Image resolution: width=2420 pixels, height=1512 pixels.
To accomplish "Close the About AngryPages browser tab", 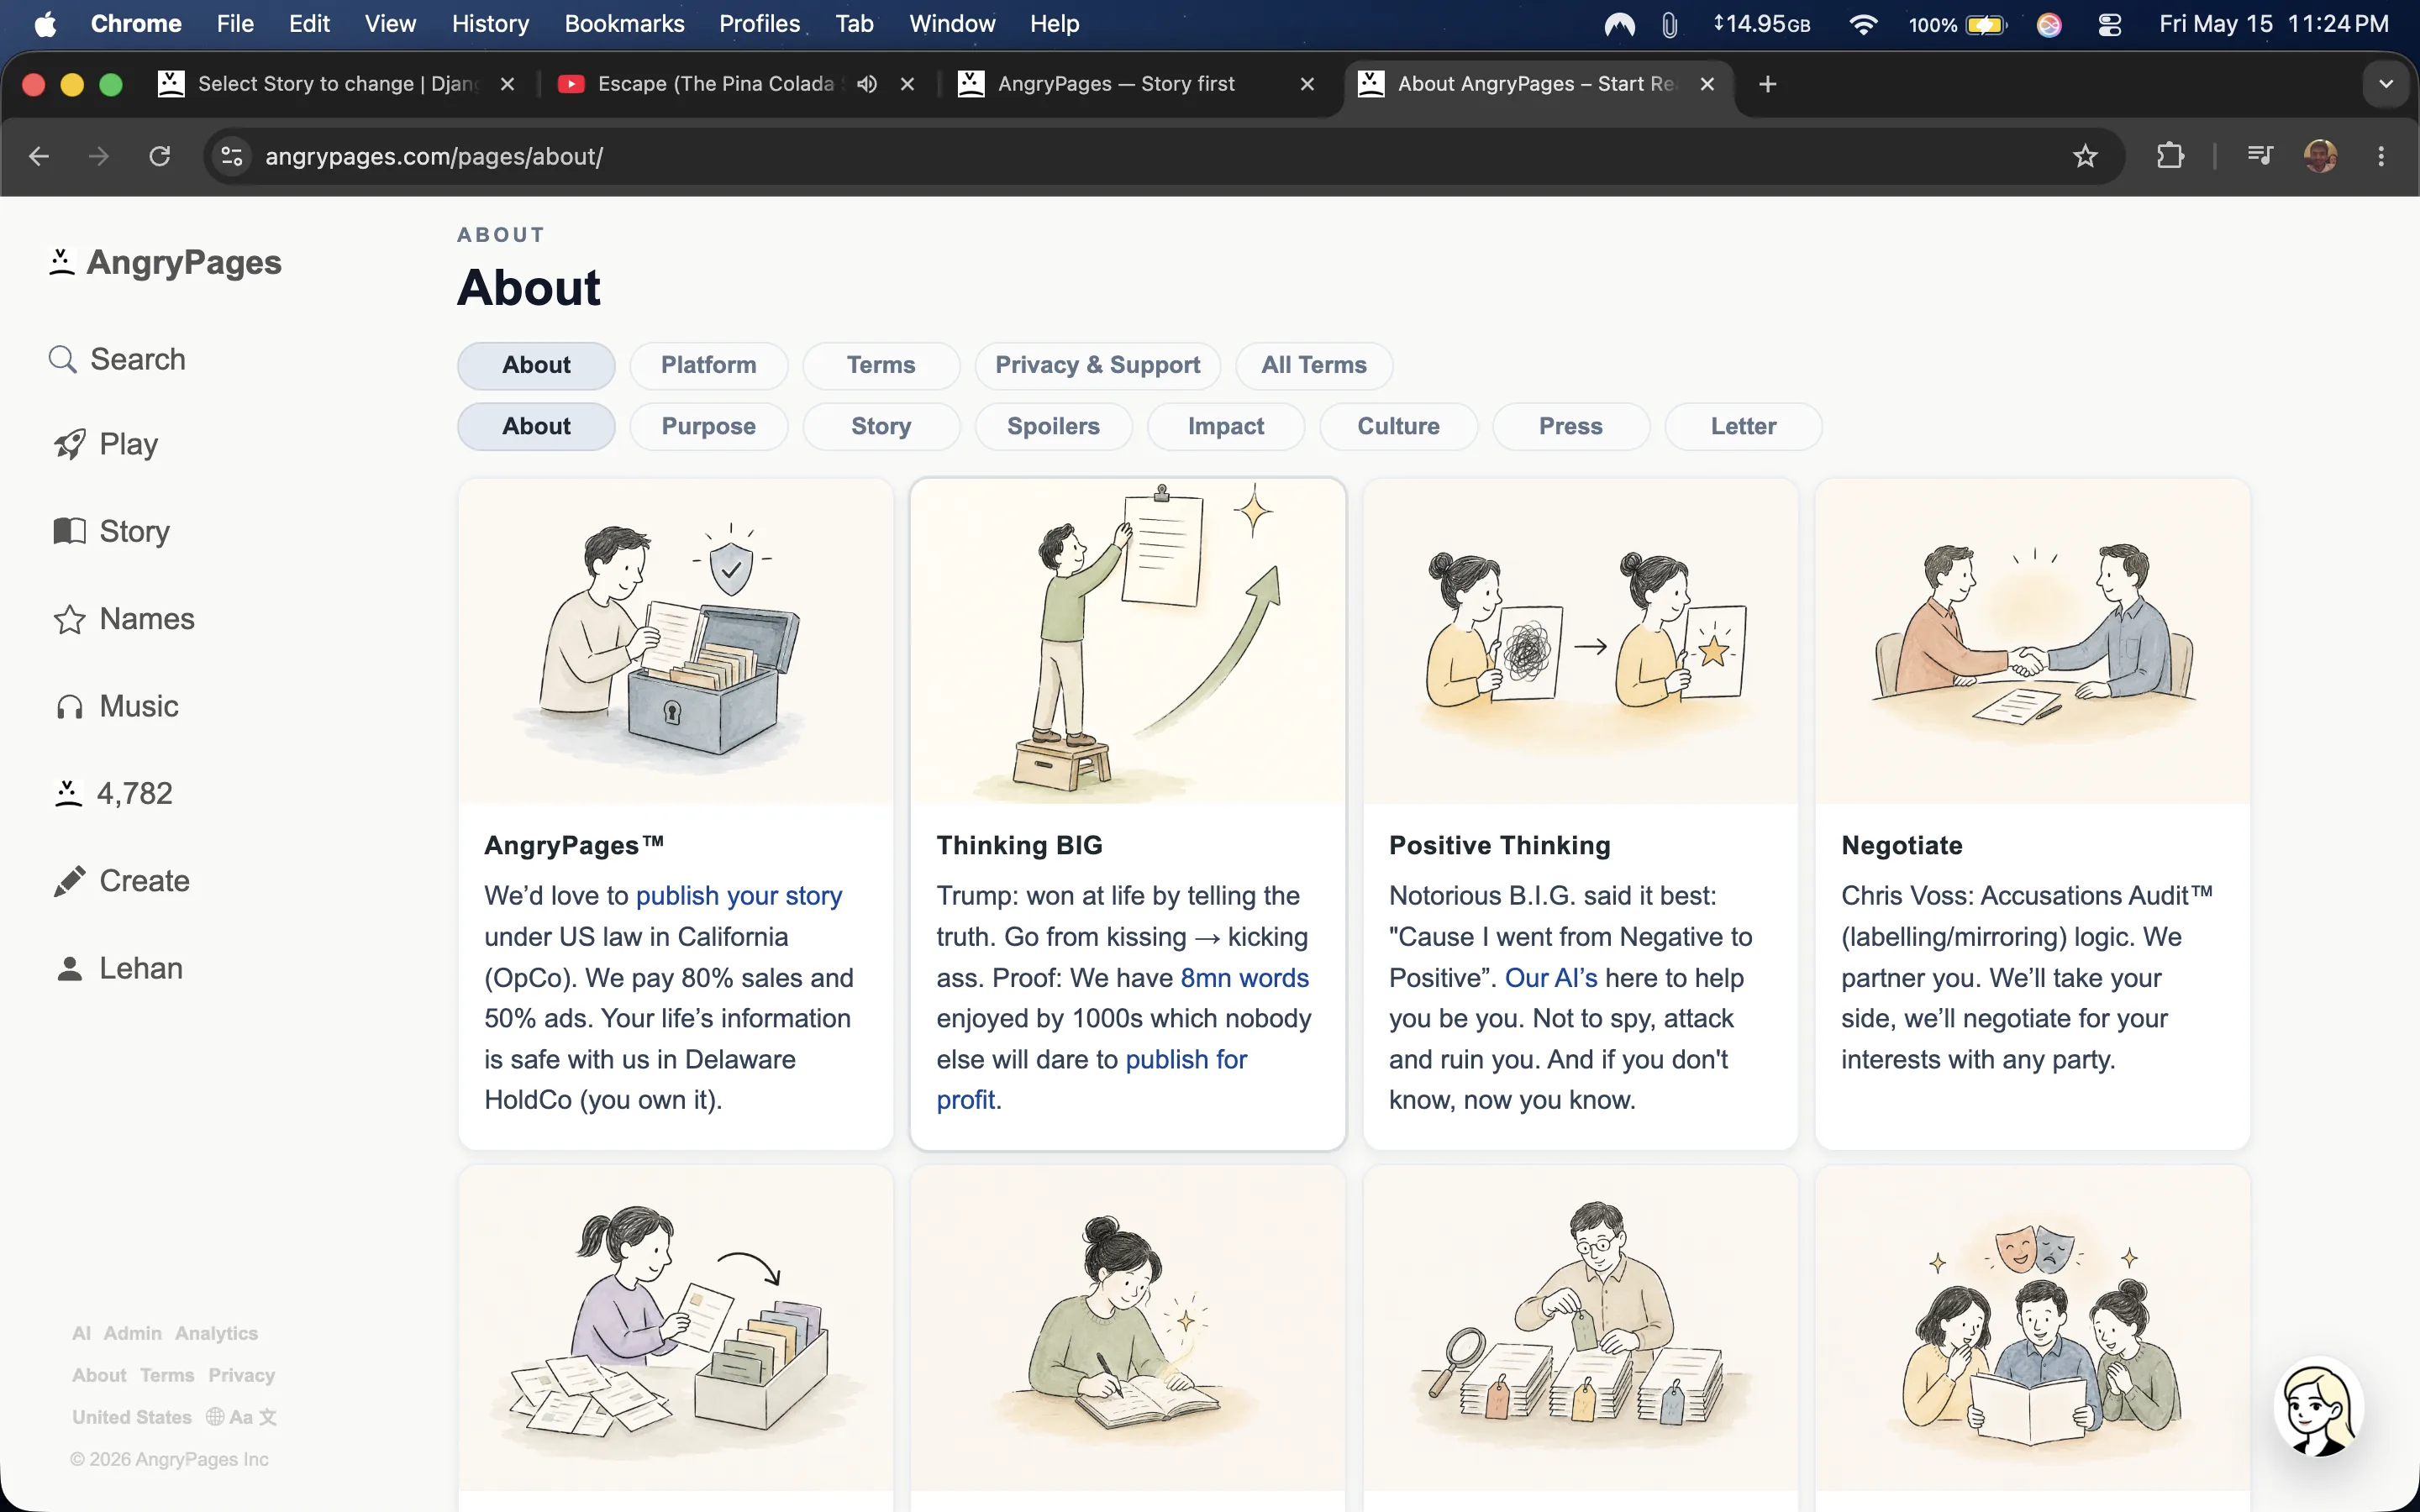I will [1707, 84].
